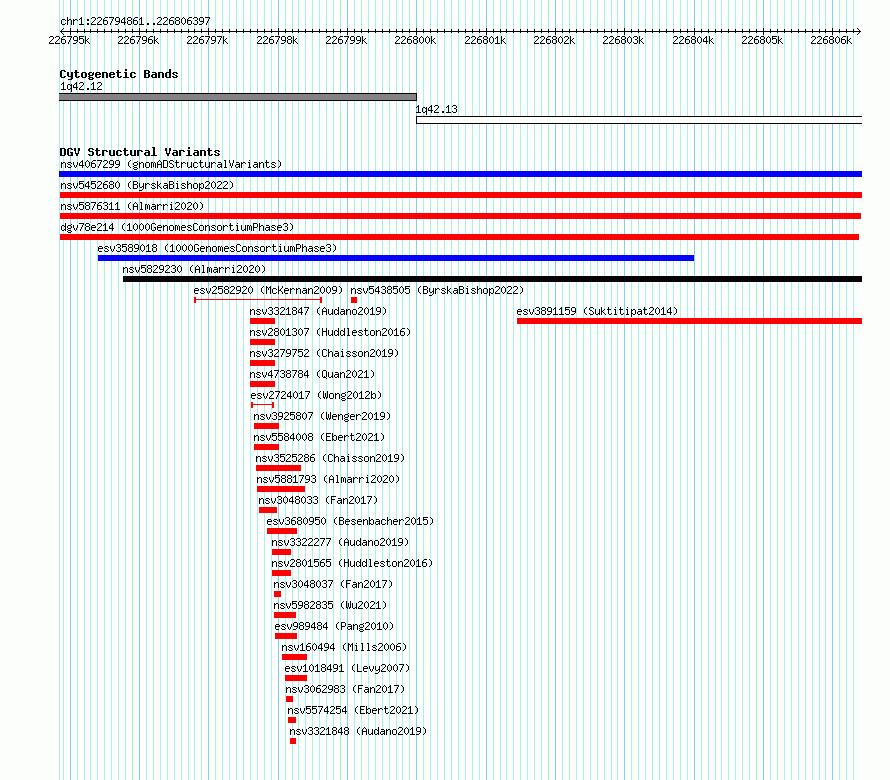Click the esv989484 Pang2010 label
890x780 pixels.
pos(334,626)
